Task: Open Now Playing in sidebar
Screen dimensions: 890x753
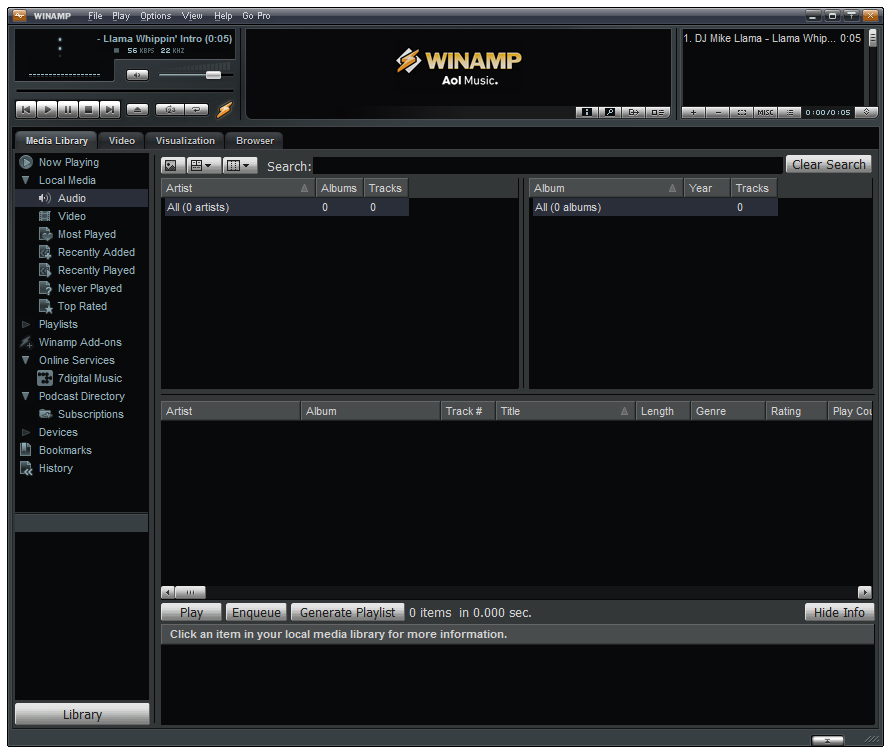Action: click(69, 162)
